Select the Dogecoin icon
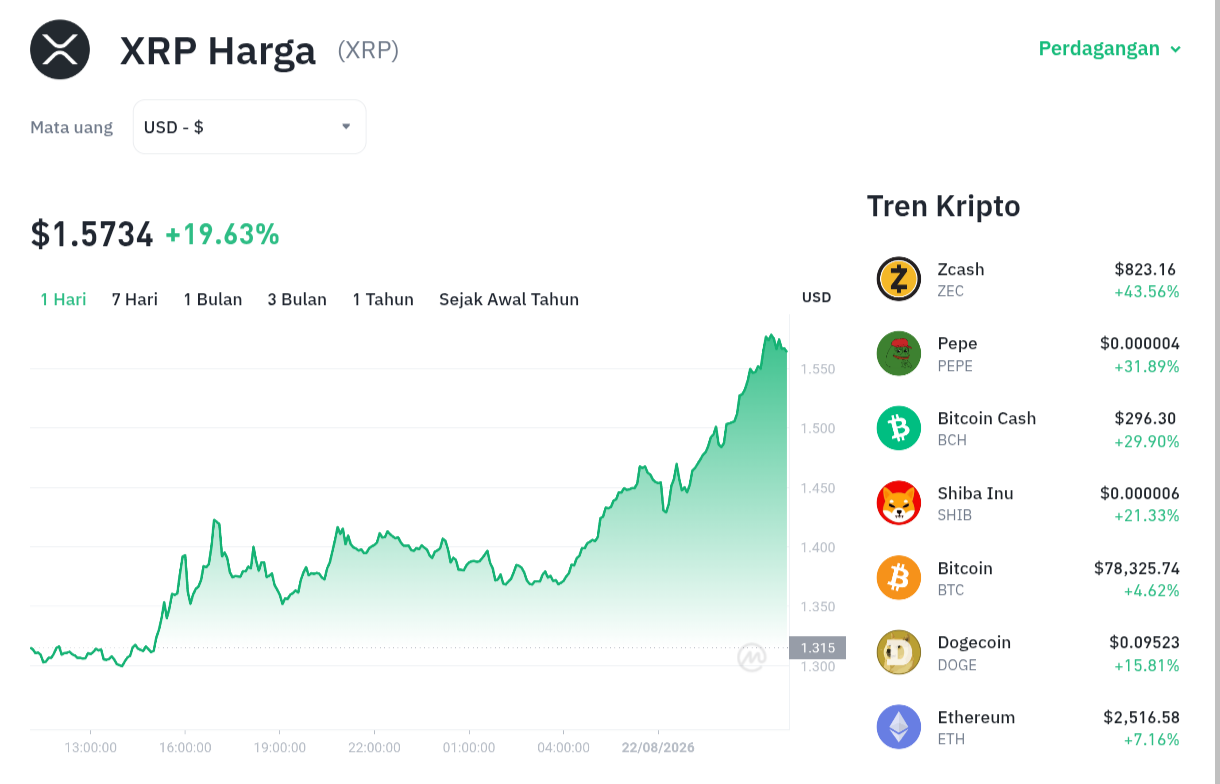 tap(898, 653)
